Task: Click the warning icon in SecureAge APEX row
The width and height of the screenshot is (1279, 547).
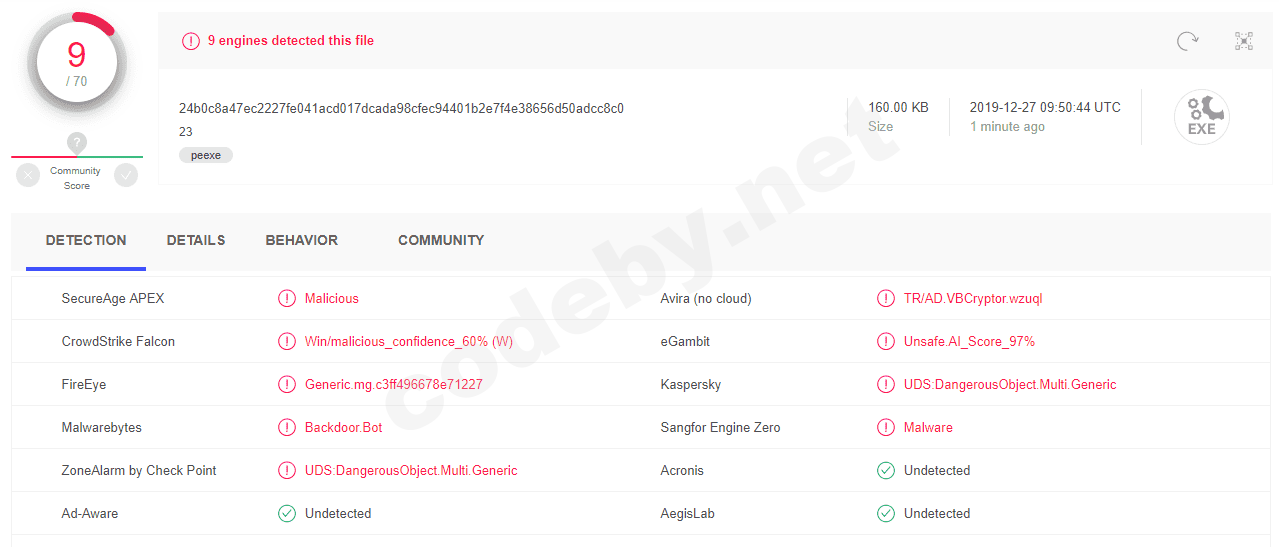Action: 287,298
